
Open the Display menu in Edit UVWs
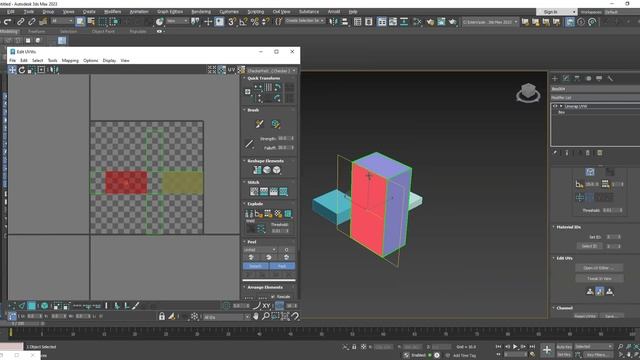point(109,60)
